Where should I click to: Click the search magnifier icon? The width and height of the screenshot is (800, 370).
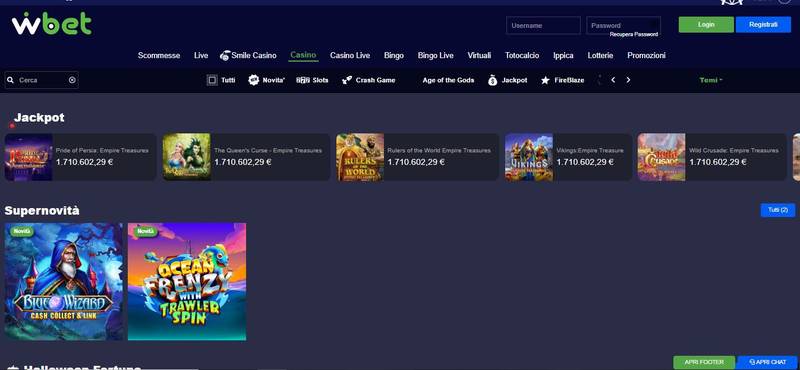click(x=11, y=80)
